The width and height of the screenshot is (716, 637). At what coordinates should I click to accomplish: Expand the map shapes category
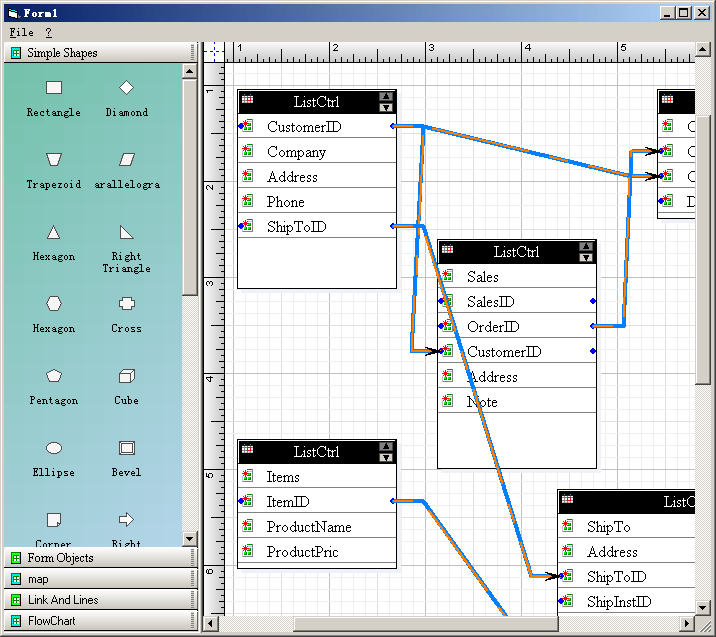100,579
